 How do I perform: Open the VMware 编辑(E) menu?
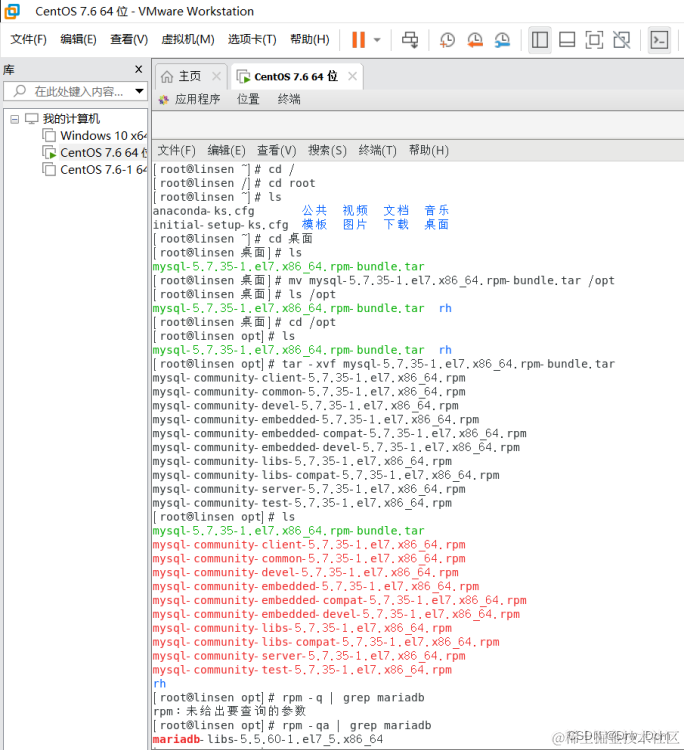[x=79, y=39]
